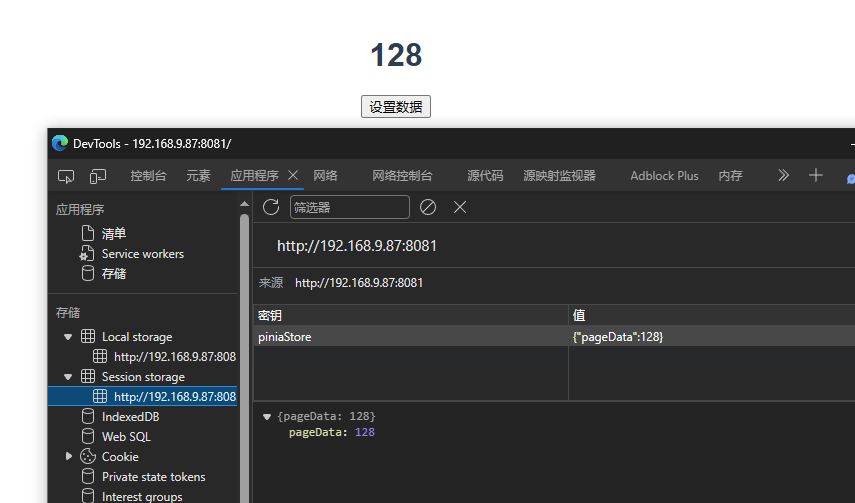Open Private state tokens in the sidebar
Screen dimensions: 855x503
click(x=153, y=477)
